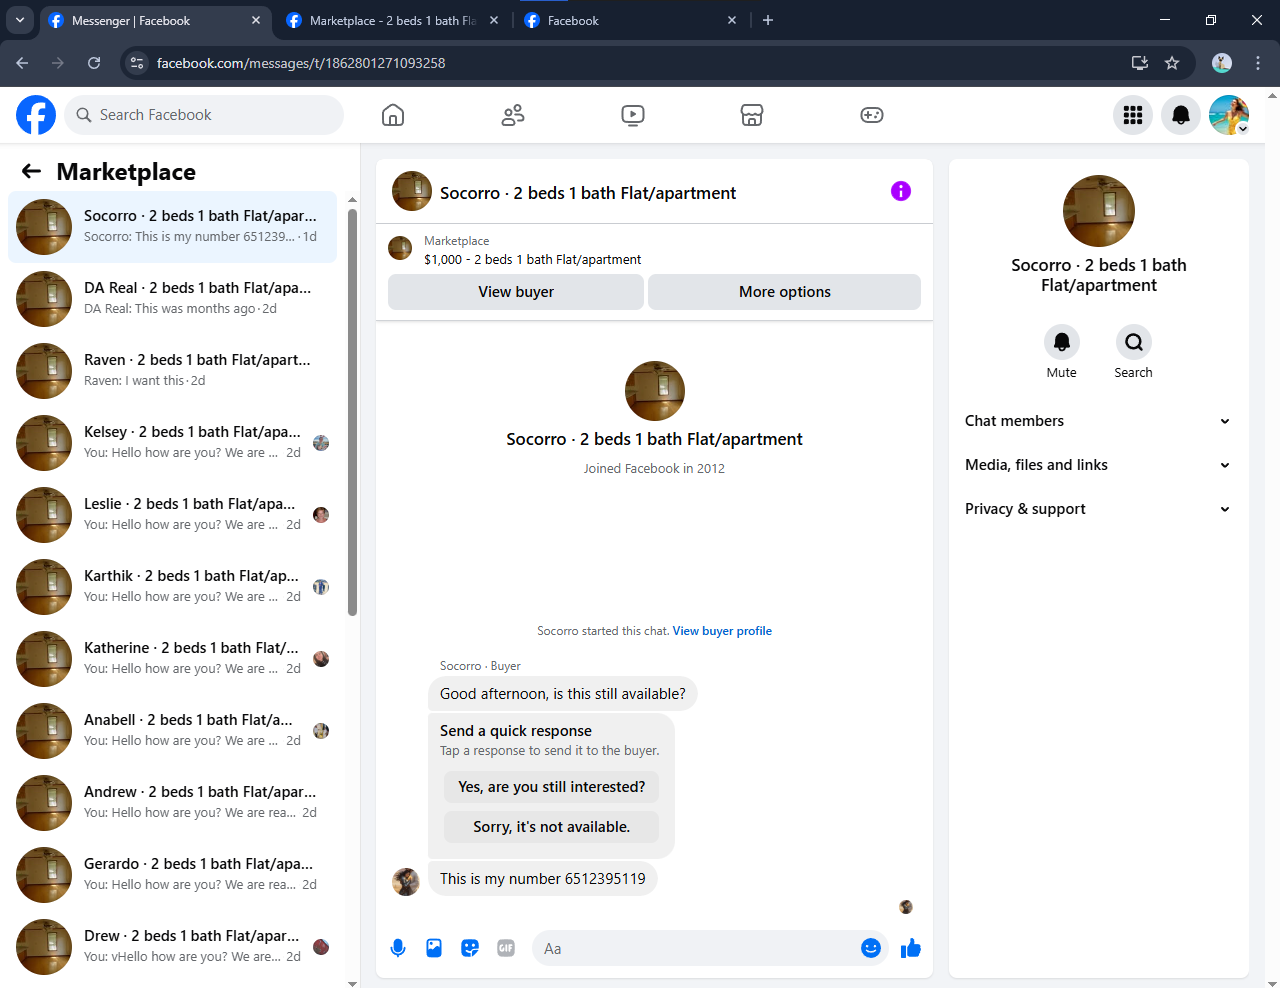Viewport: 1280px width, 988px height.
Task: Reload the page in the browser
Action: tap(94, 63)
